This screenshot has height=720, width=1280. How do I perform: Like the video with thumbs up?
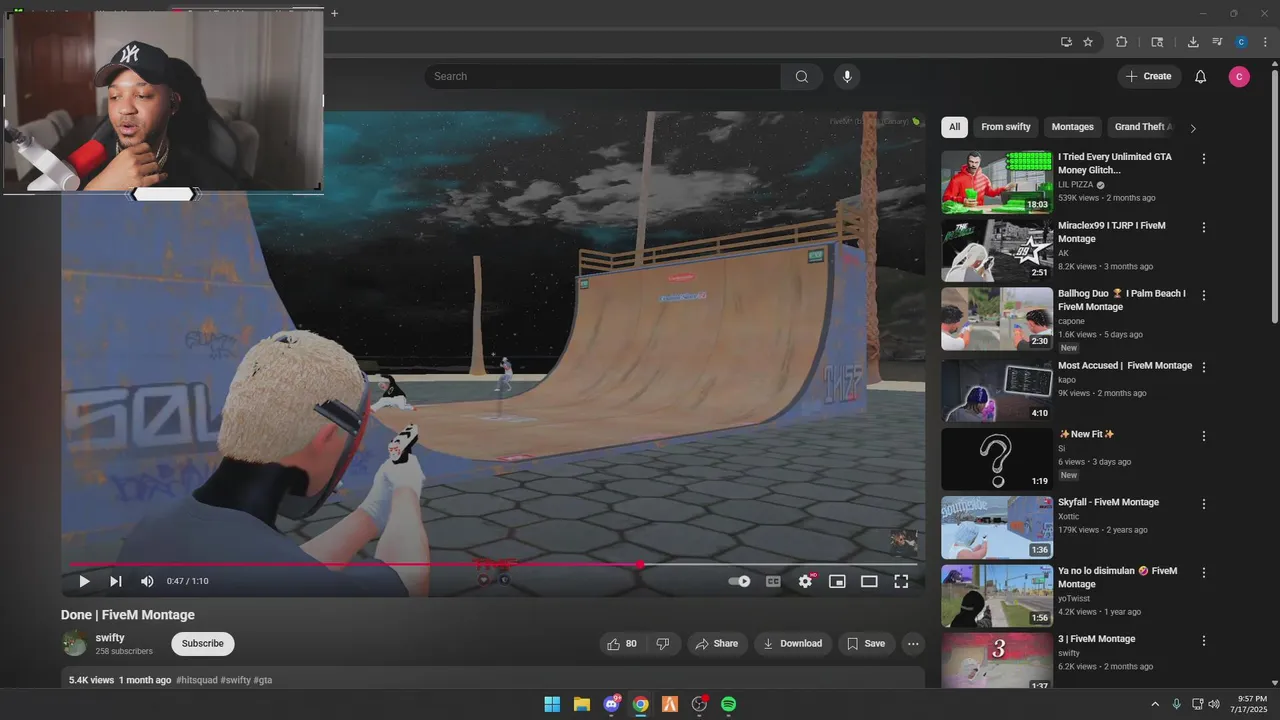point(623,644)
